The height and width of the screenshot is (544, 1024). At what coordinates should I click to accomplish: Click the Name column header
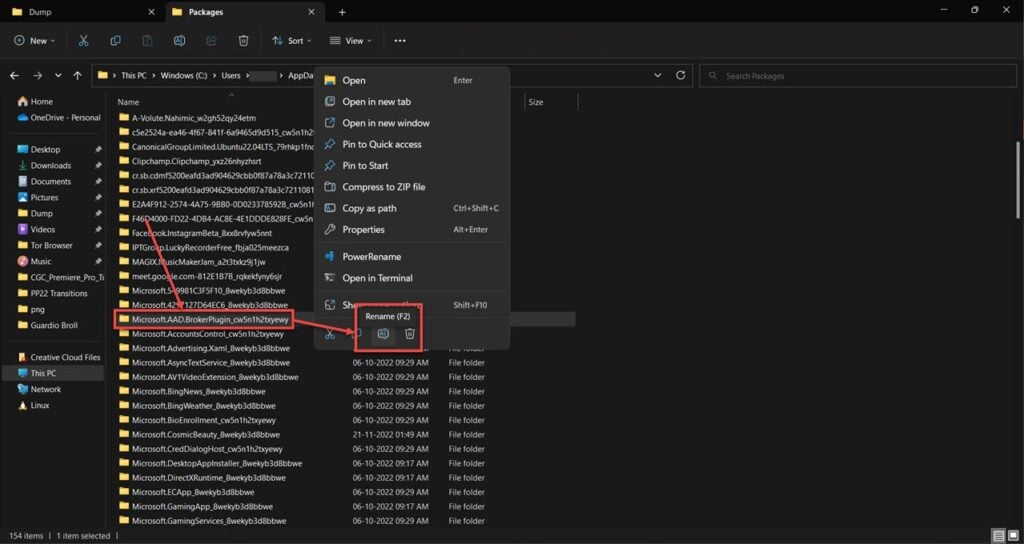[128, 102]
